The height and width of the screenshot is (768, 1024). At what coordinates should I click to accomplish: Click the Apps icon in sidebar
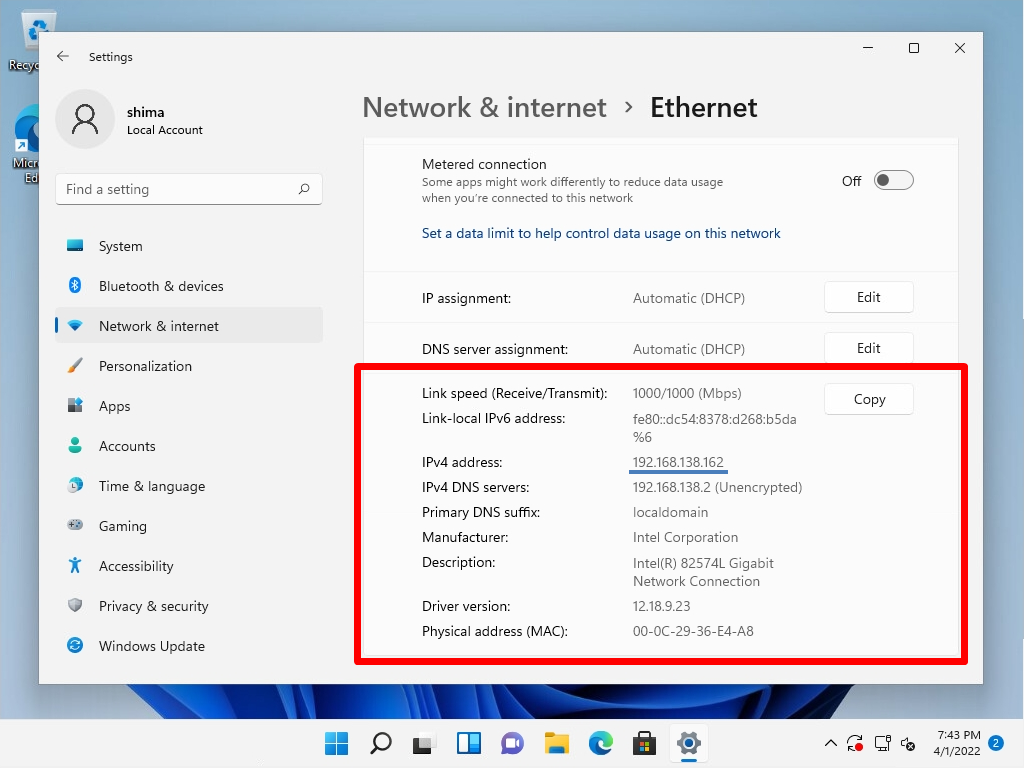tap(75, 406)
